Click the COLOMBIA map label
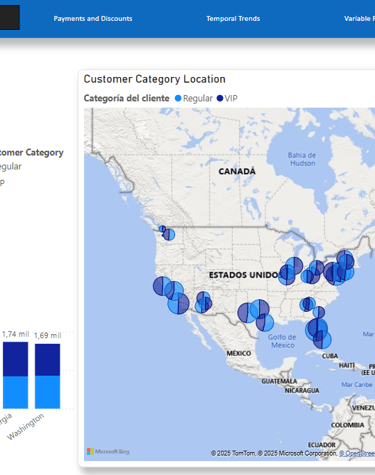This screenshot has width=375, height=475. (x=347, y=425)
